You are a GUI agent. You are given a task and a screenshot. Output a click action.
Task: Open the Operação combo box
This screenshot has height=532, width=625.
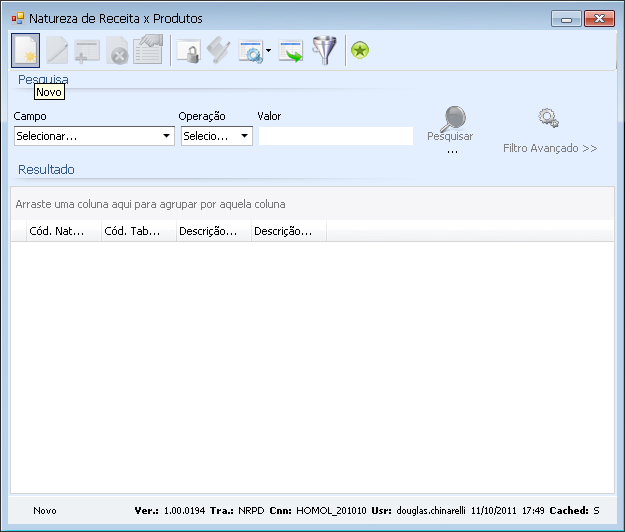pyautogui.click(x=217, y=136)
